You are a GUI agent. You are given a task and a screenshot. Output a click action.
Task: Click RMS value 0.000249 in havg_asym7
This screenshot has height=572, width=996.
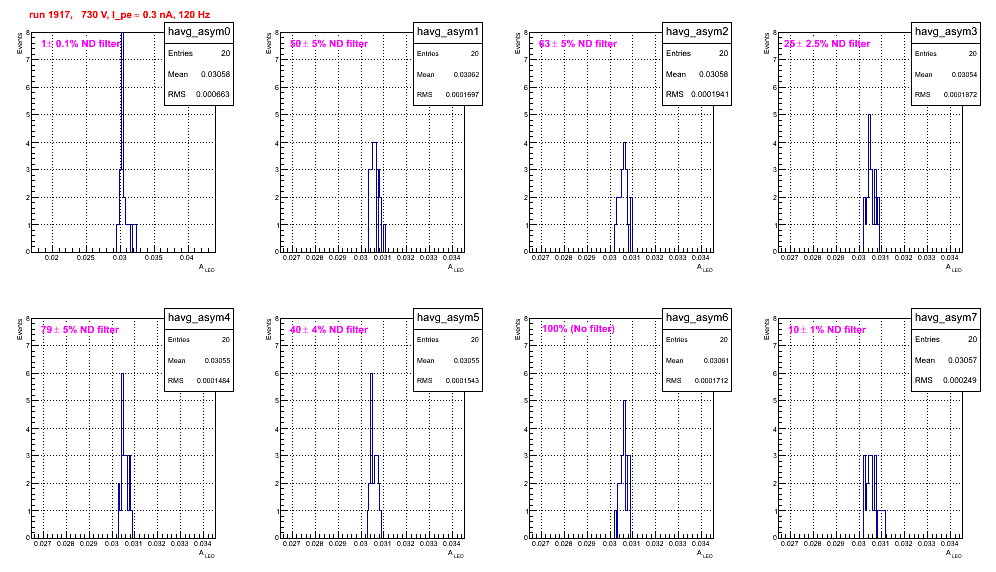960,380
